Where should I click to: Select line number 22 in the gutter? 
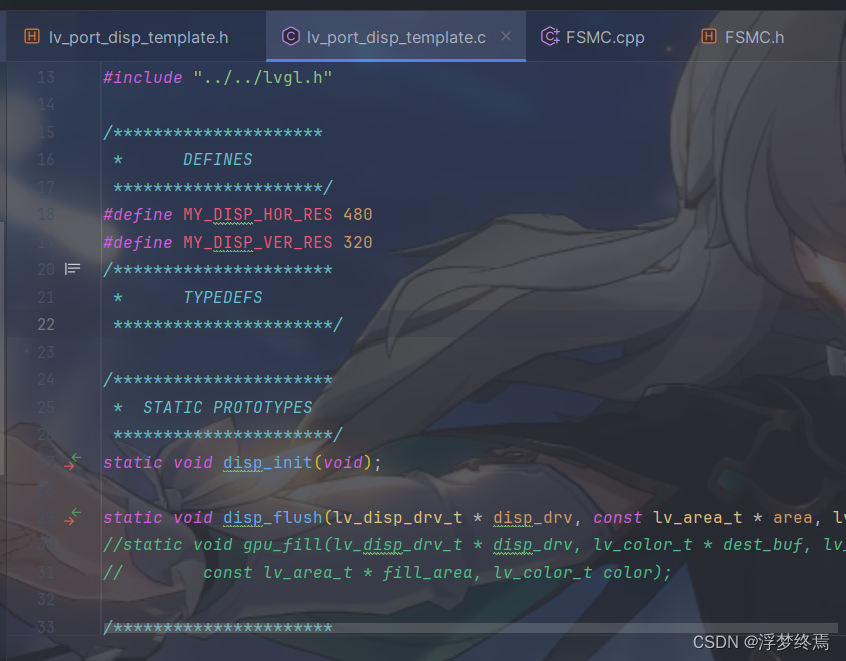point(45,324)
